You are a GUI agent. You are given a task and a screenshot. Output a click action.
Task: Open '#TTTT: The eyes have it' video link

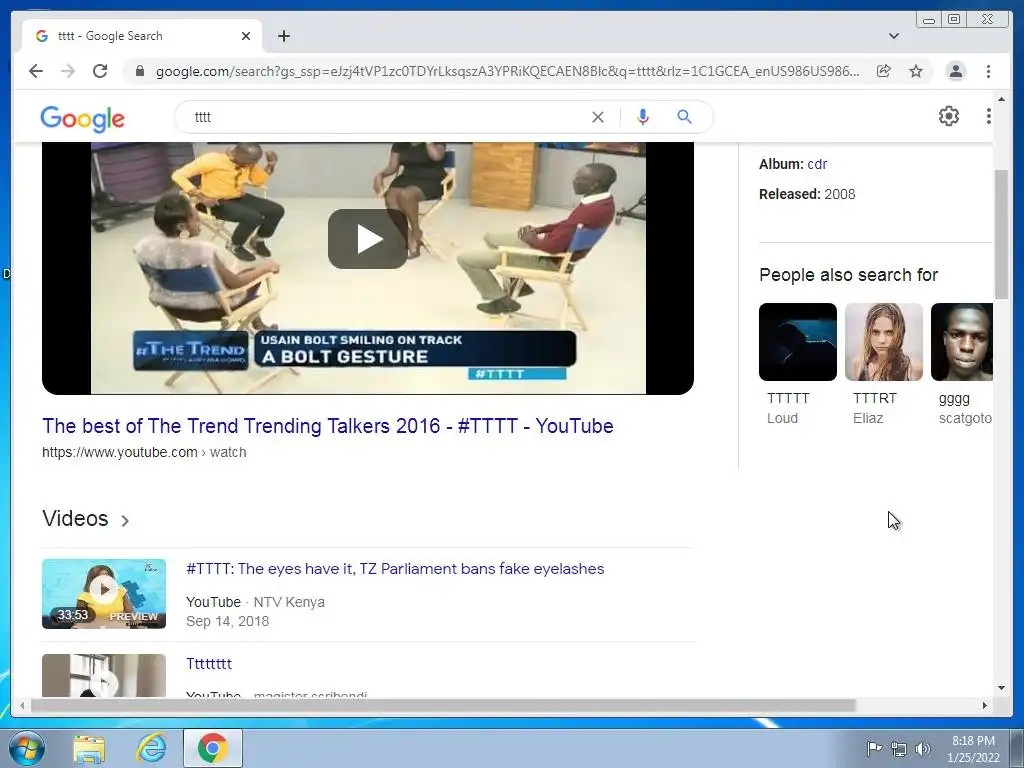(x=395, y=569)
